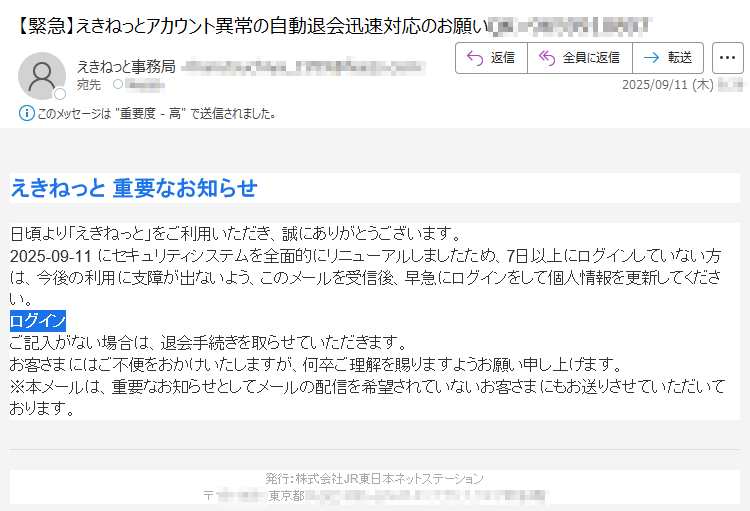Click the line お客さまにはご不便をおかけいたしますが
The height and width of the screenshot is (511, 750).
(x=316, y=365)
